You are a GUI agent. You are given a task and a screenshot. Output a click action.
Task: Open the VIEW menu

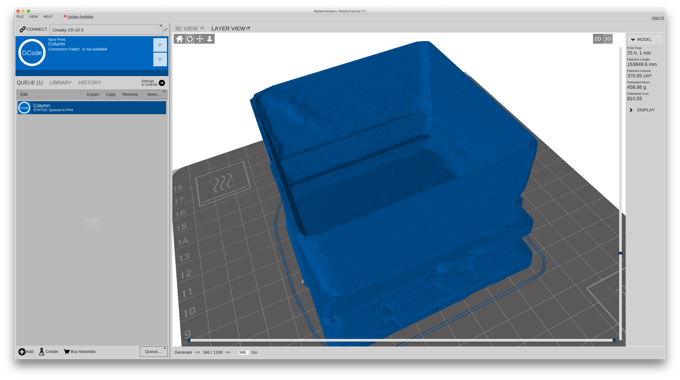click(x=33, y=16)
